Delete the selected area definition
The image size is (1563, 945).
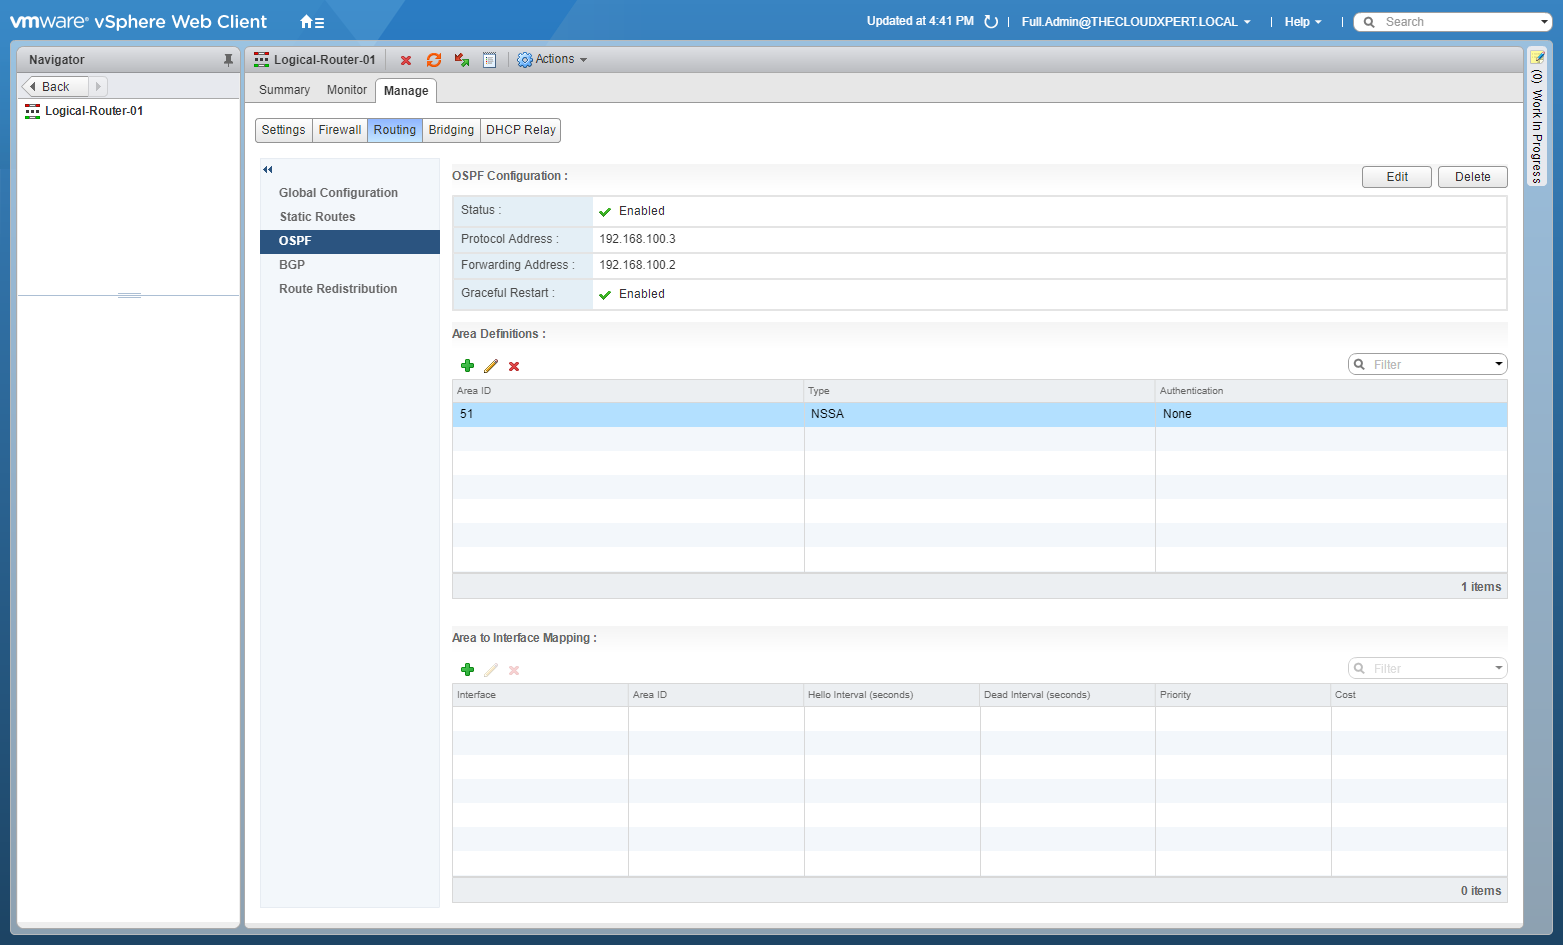click(514, 366)
